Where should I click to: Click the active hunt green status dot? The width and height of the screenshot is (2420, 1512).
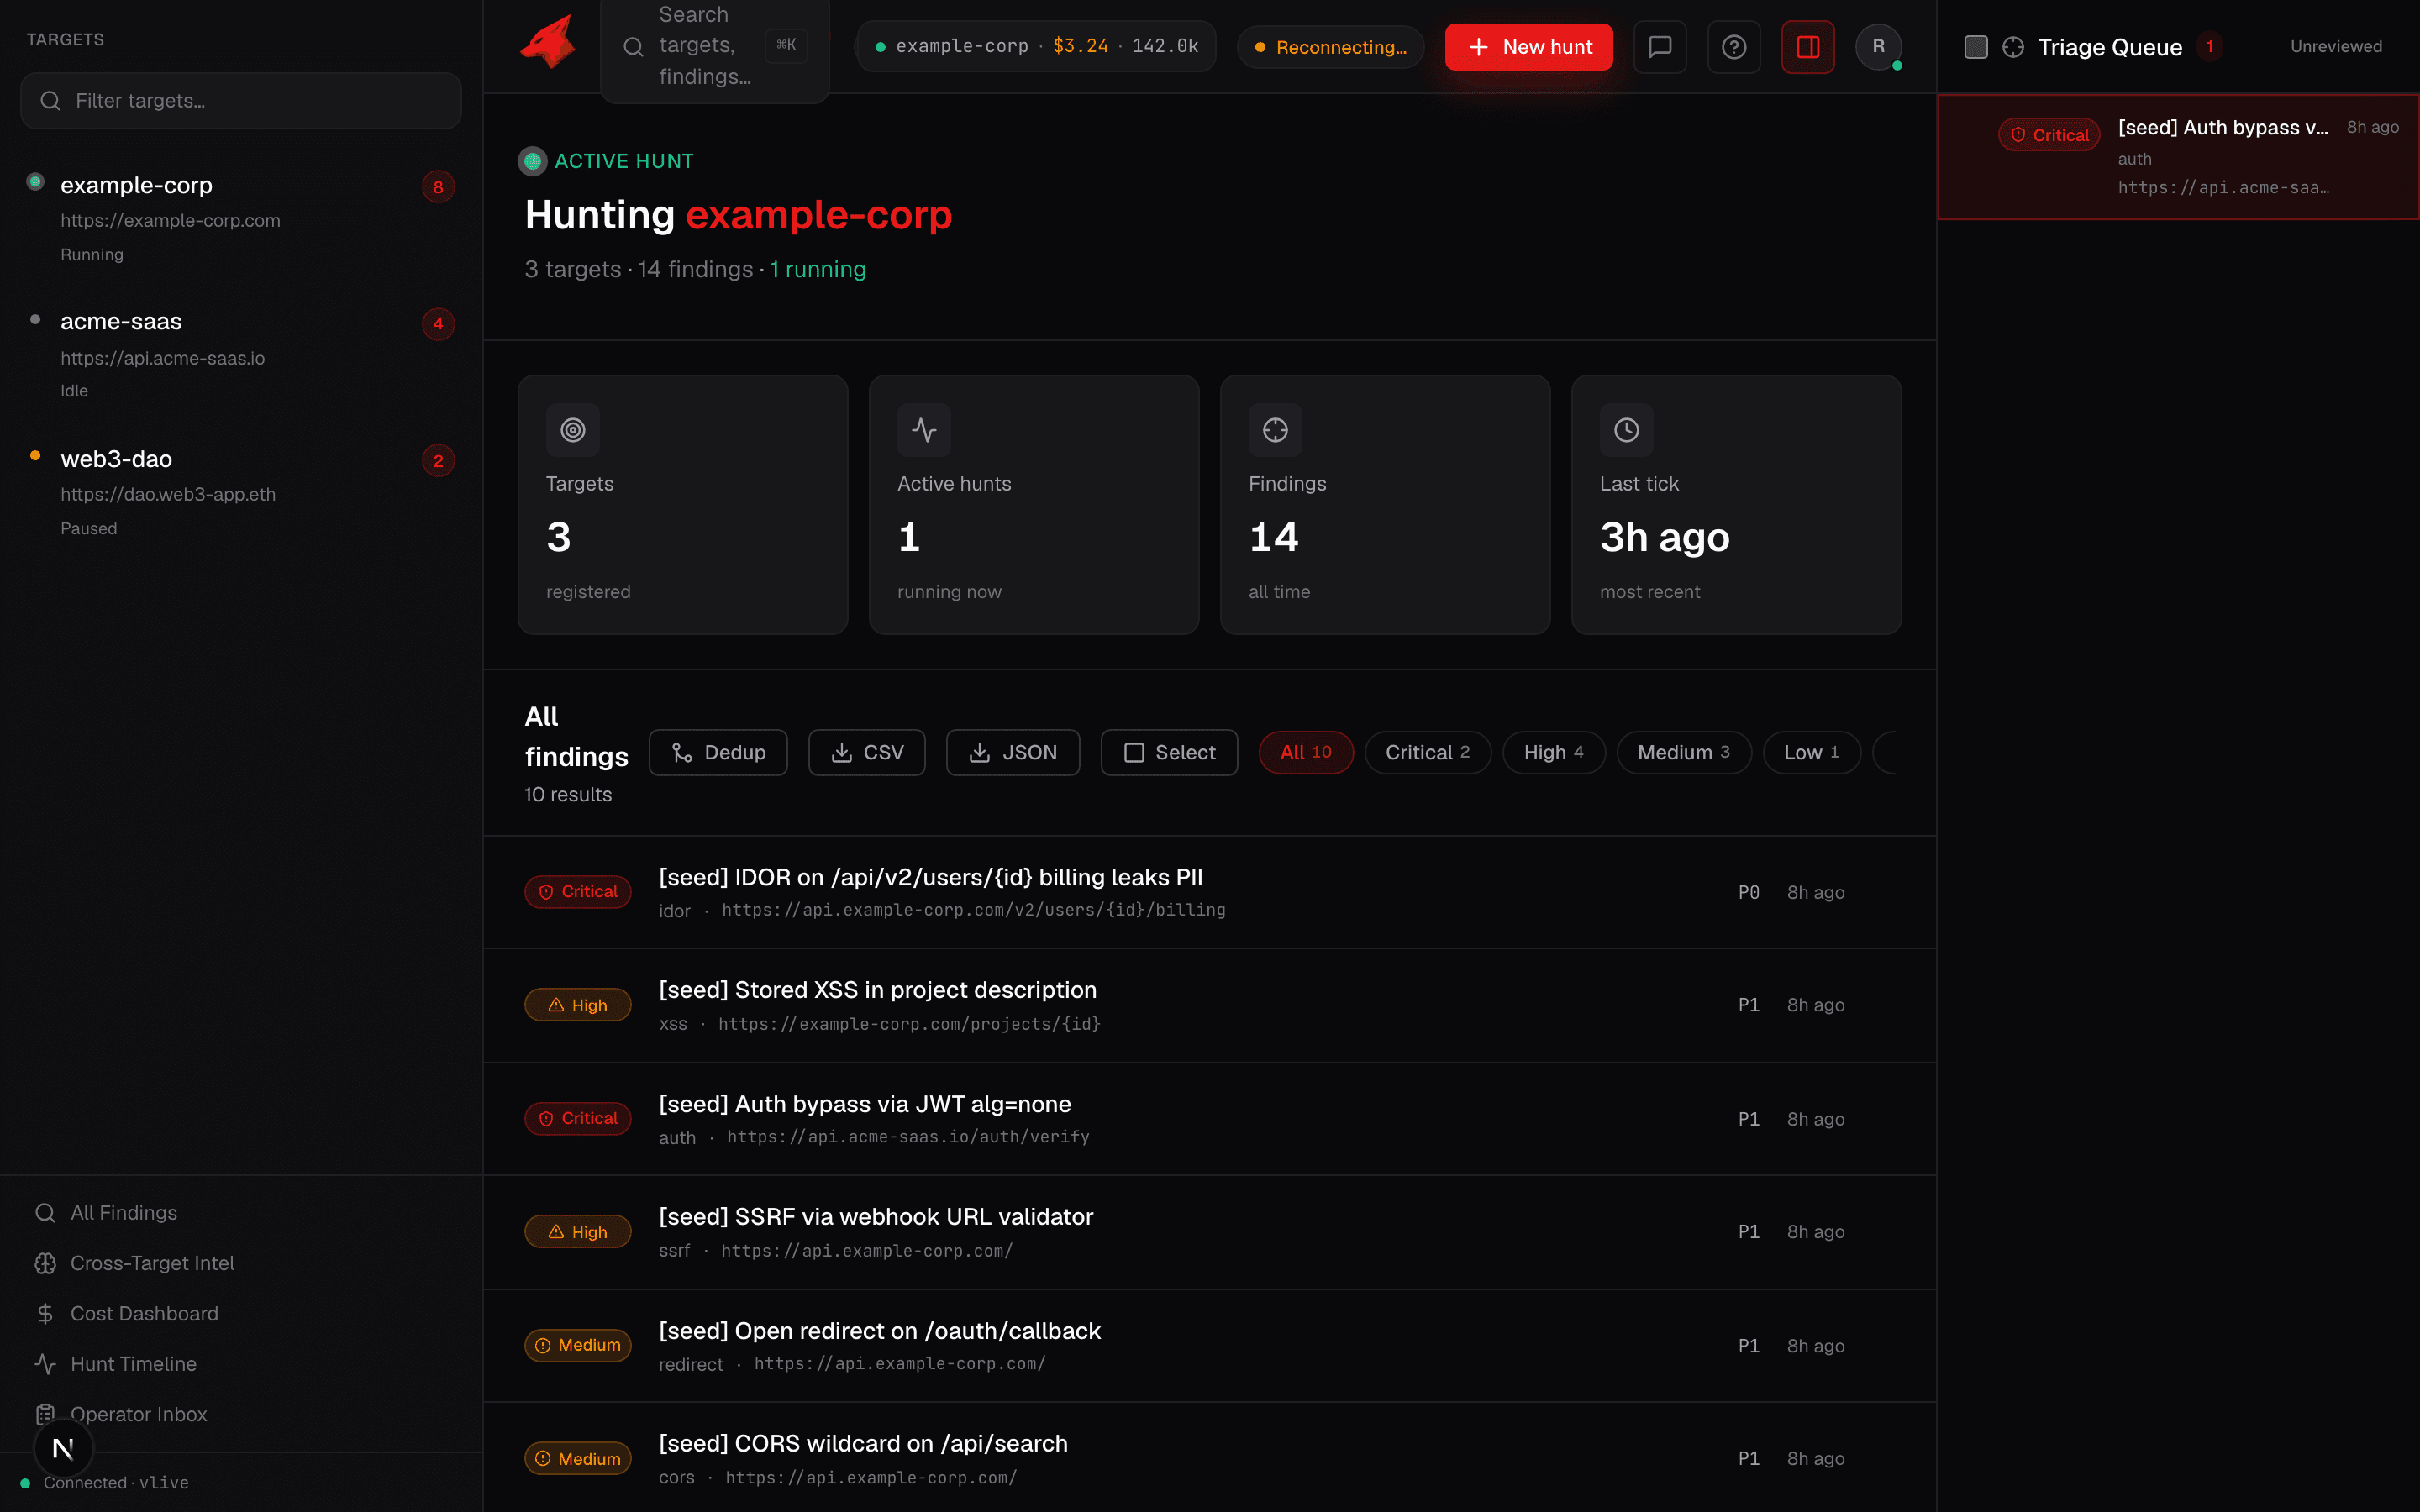pyautogui.click(x=533, y=161)
